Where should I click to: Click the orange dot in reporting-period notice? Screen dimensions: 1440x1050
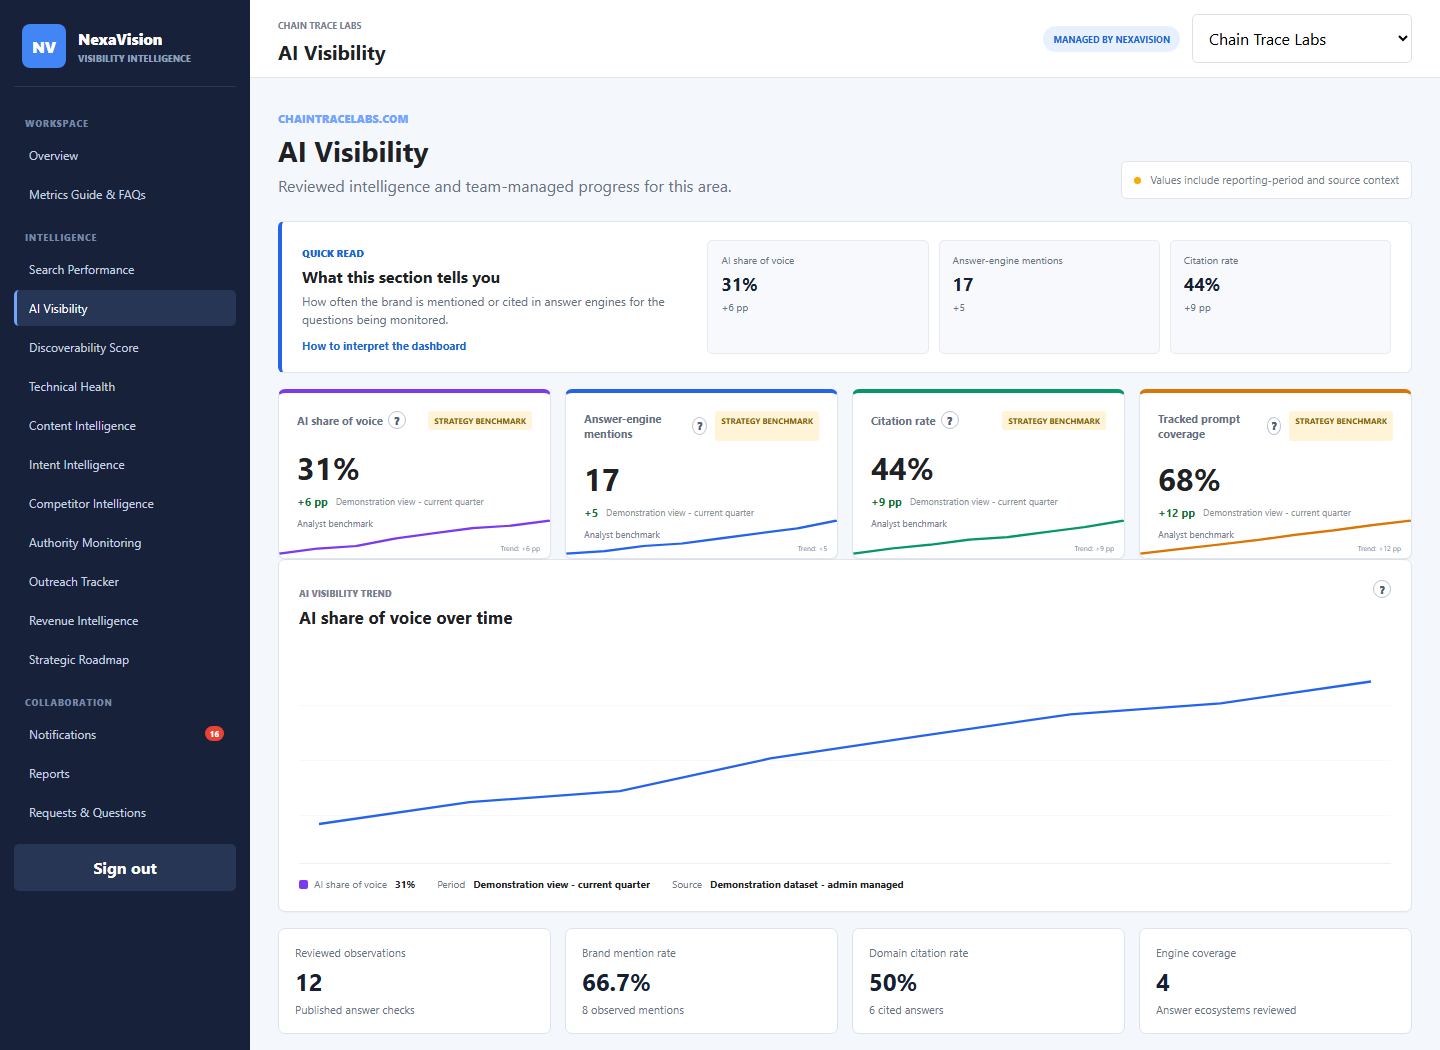tap(1137, 181)
